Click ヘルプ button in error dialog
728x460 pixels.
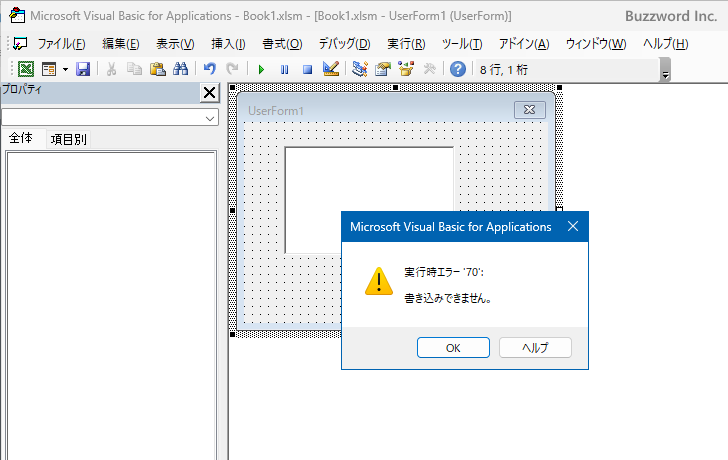click(x=535, y=348)
